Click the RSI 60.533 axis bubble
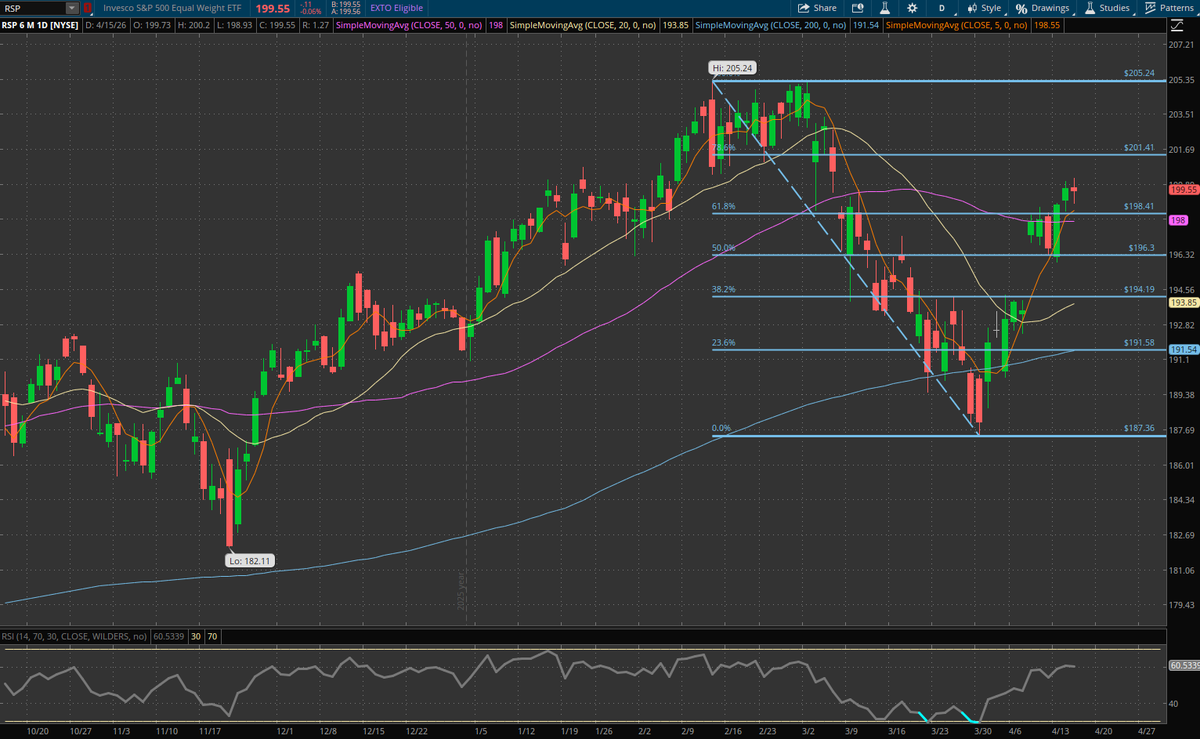Image resolution: width=1200 pixels, height=739 pixels. (1184, 665)
